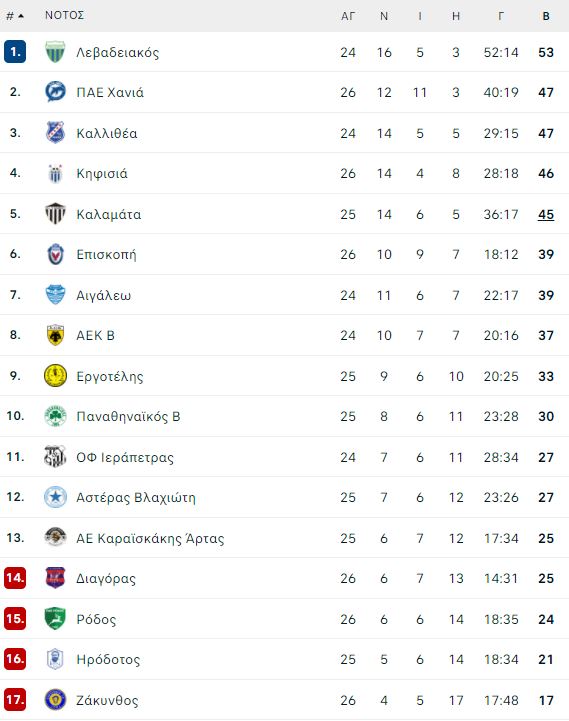Click the ΠΑΕ Χανιά dolphin logo
The width and height of the screenshot is (569, 721).
tap(55, 92)
